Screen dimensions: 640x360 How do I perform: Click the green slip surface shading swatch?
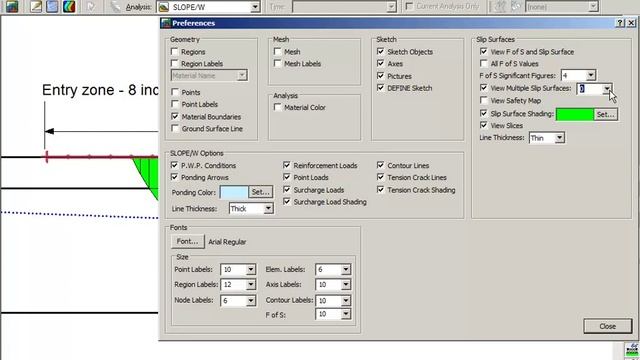(575, 114)
